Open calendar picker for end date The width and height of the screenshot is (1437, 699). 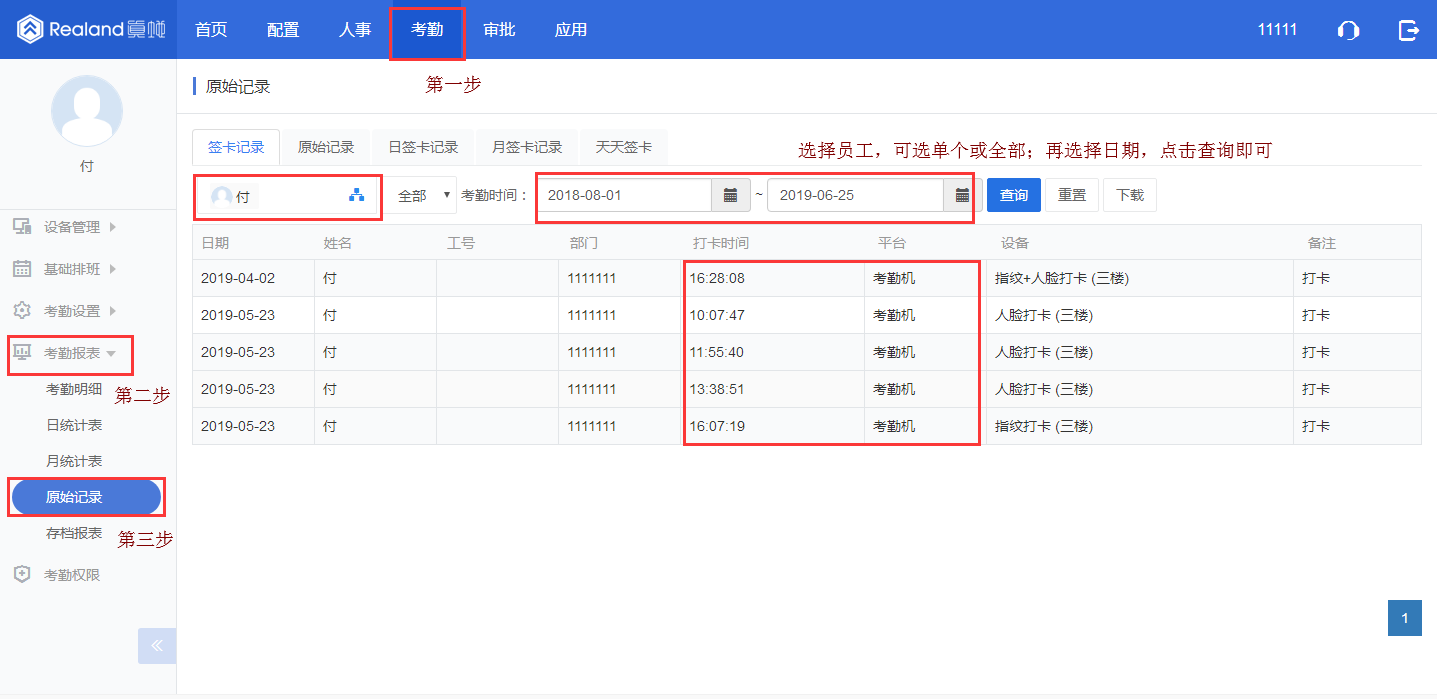coord(963,195)
